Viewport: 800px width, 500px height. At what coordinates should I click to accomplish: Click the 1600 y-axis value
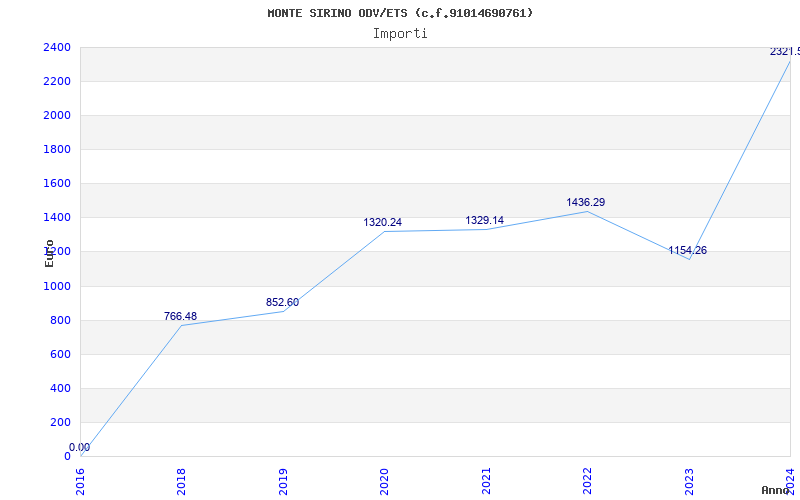(x=57, y=183)
